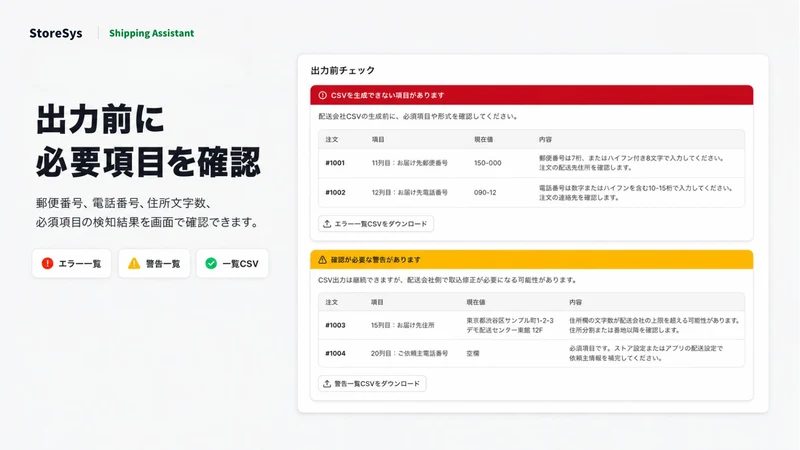Click the エラー一覧 label text
The image size is (800, 450).
click(x=80, y=264)
